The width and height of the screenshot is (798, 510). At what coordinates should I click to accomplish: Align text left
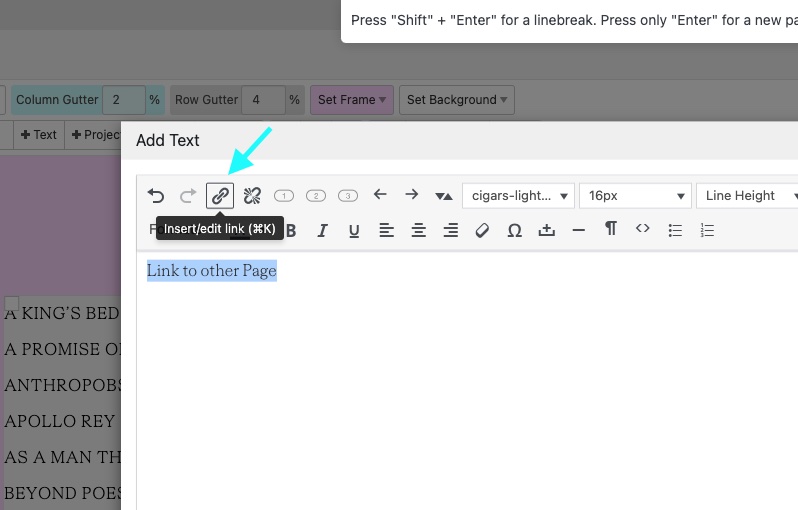tap(386, 231)
